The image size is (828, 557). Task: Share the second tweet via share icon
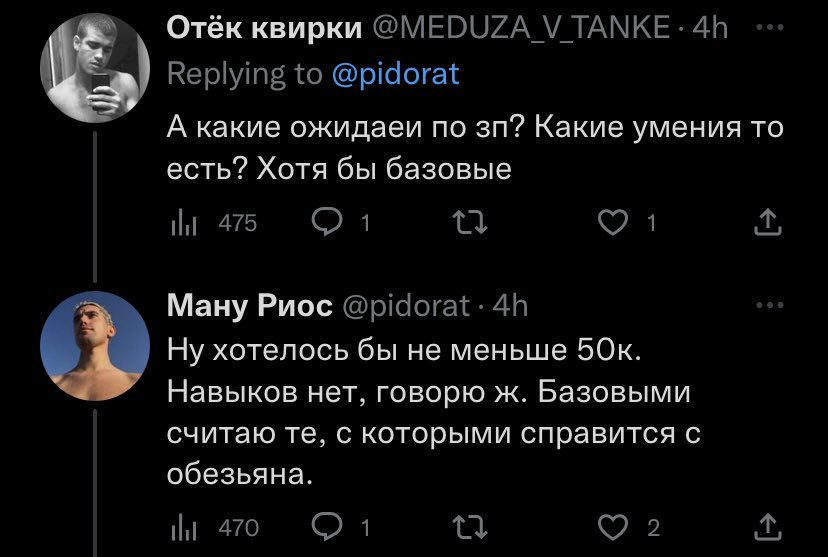coord(768,527)
